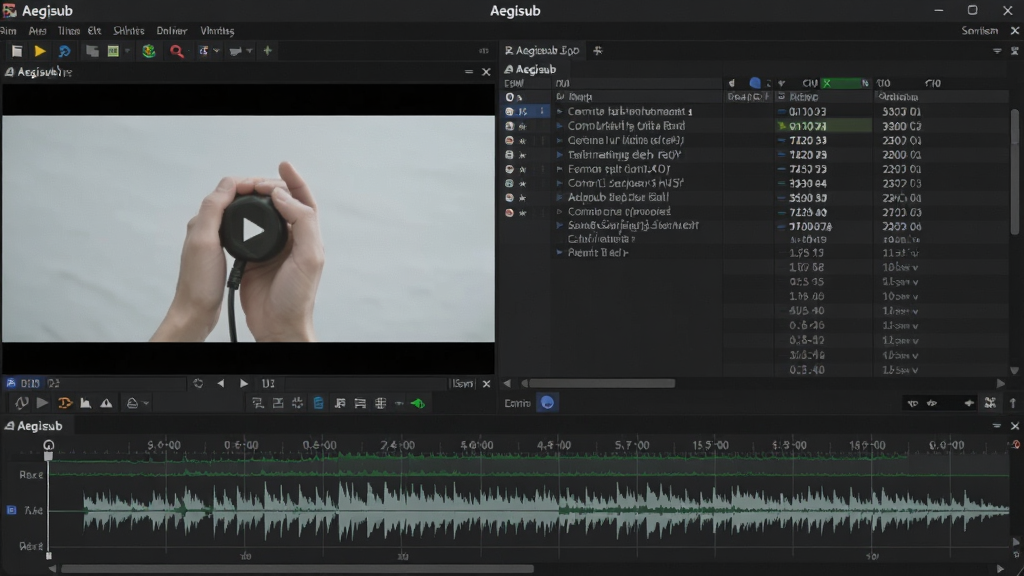Click the crosshair grid icon in lower toolbar

[x=380, y=403]
